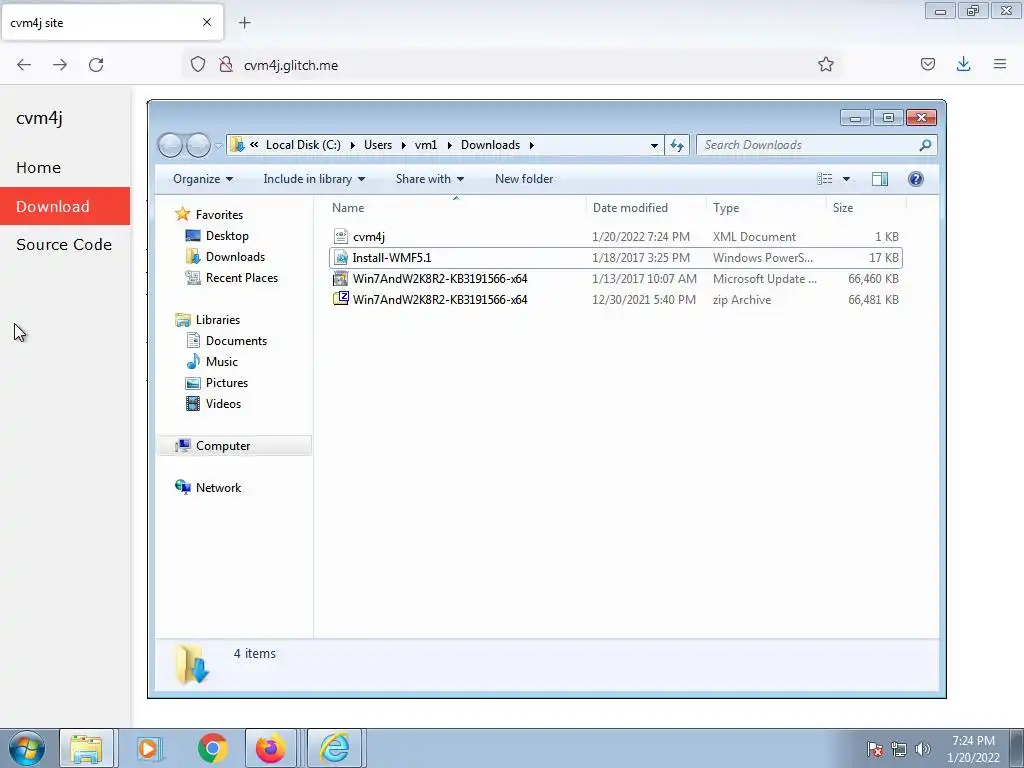1024x768 pixels.
Task: Switch to Firefox in taskbar
Action: [270, 748]
